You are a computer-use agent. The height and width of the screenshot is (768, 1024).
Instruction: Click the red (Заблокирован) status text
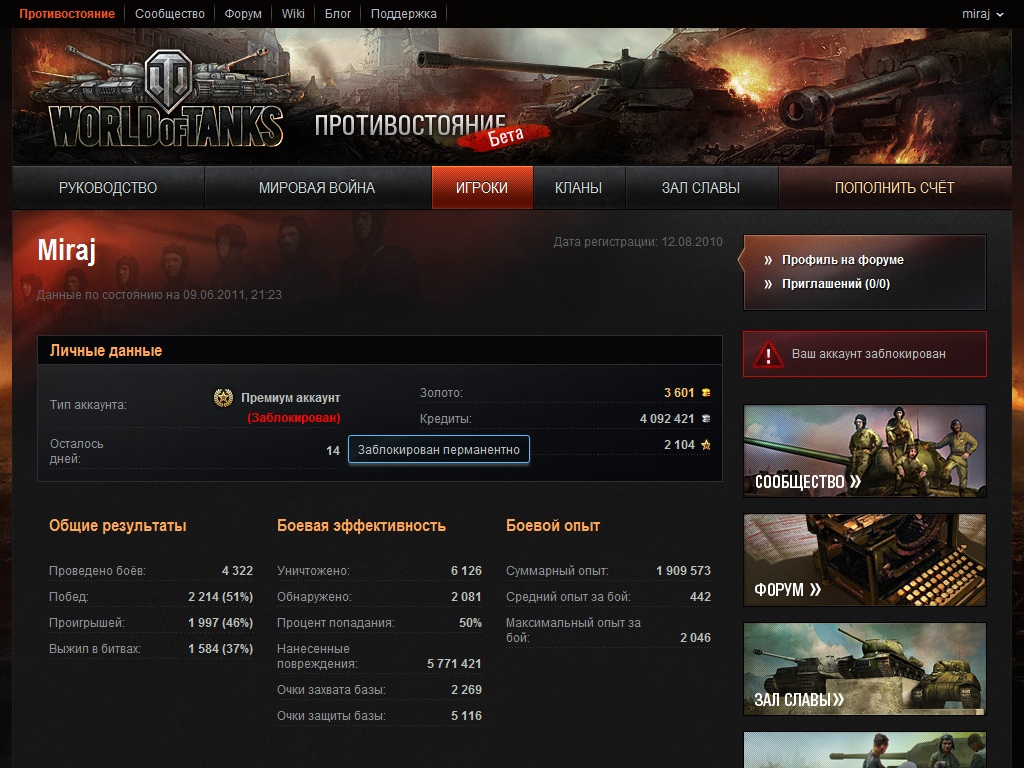pos(294,418)
